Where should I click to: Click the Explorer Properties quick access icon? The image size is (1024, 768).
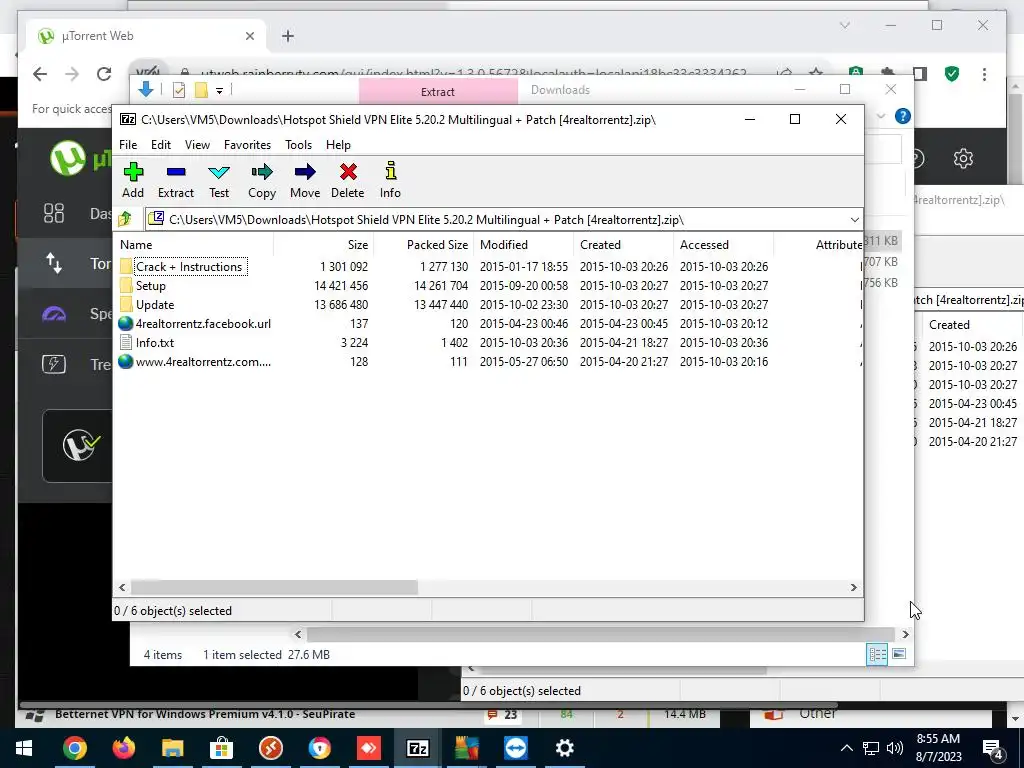point(179,90)
